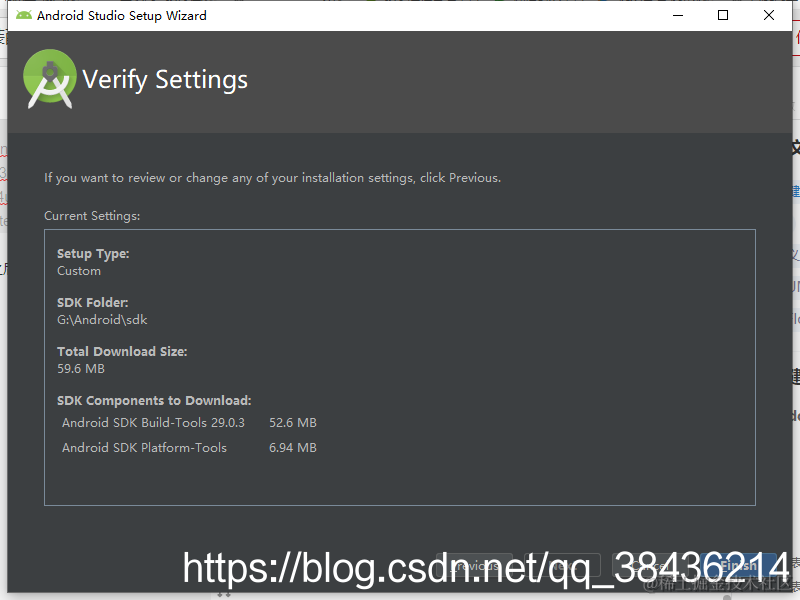Select the '6.94 MB' size value
The height and width of the screenshot is (600, 800).
point(293,448)
